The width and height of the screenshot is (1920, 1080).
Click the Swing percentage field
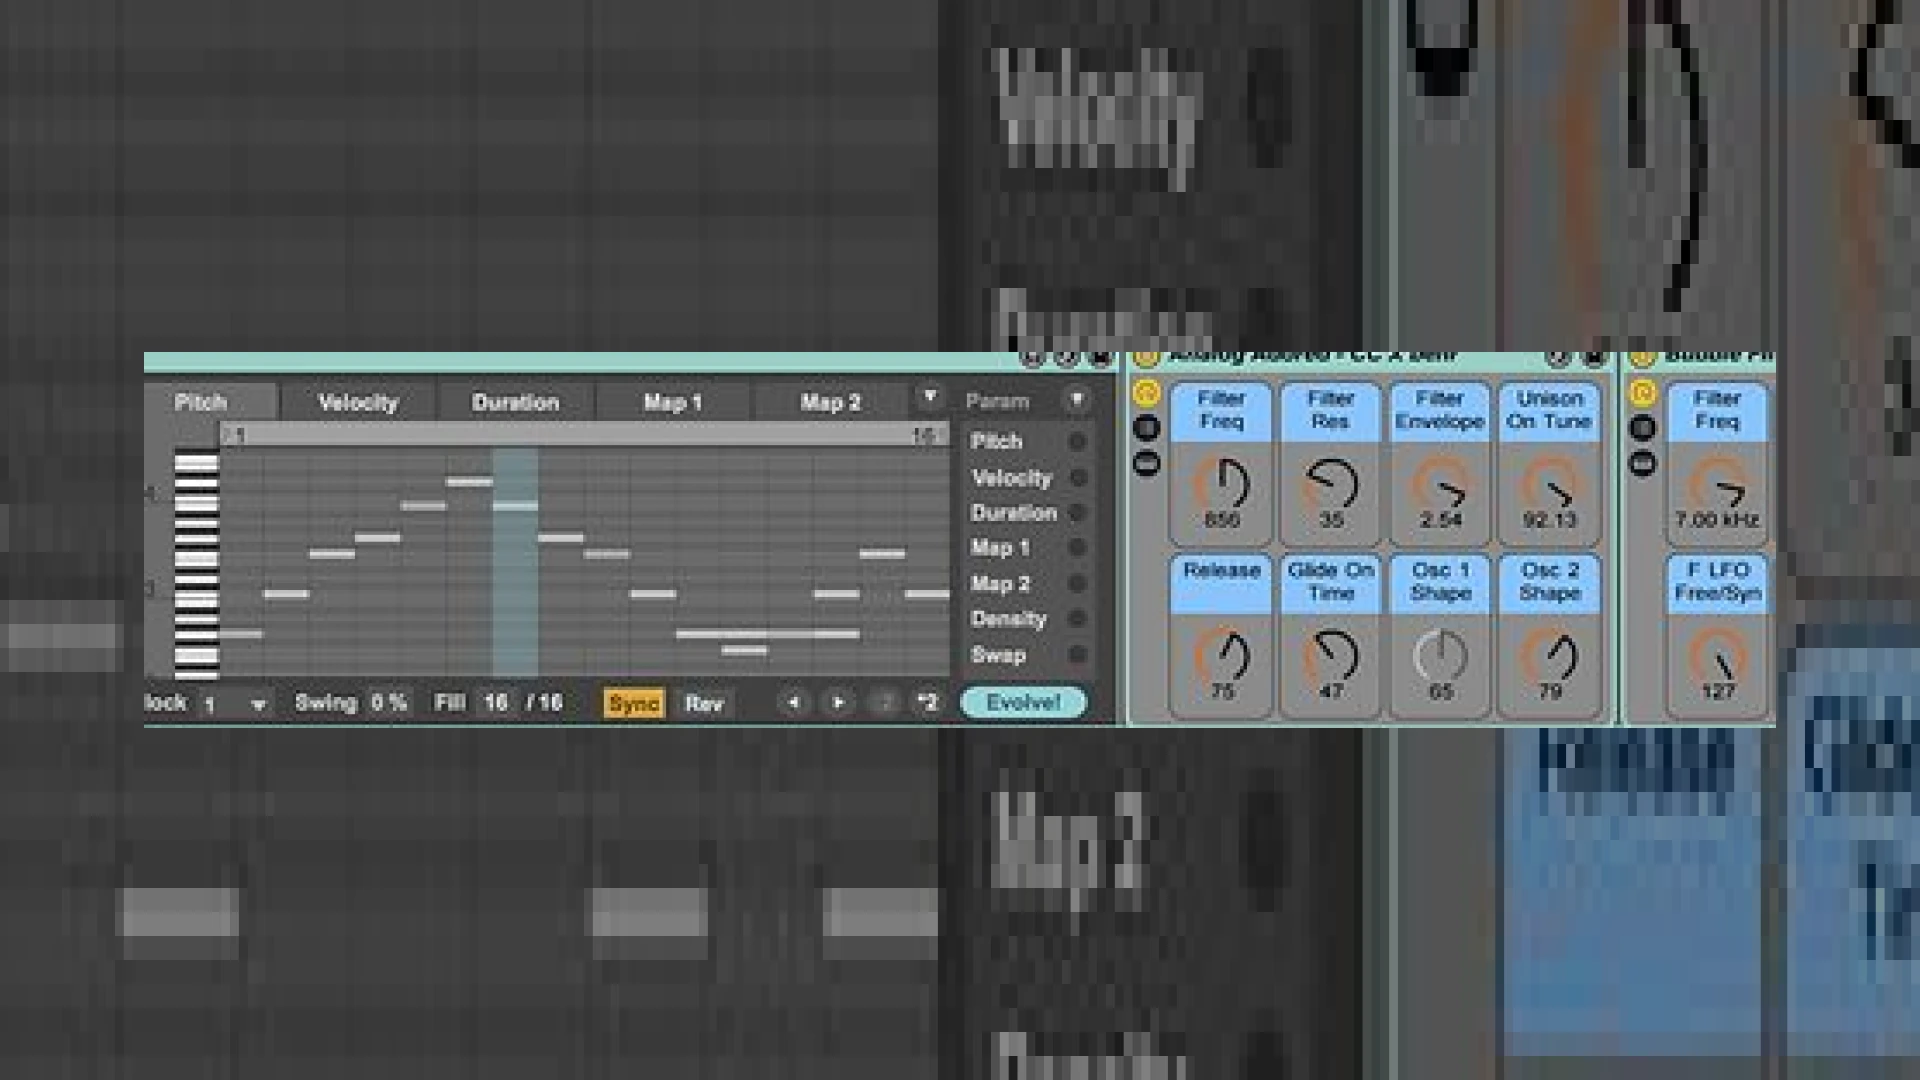(x=390, y=703)
